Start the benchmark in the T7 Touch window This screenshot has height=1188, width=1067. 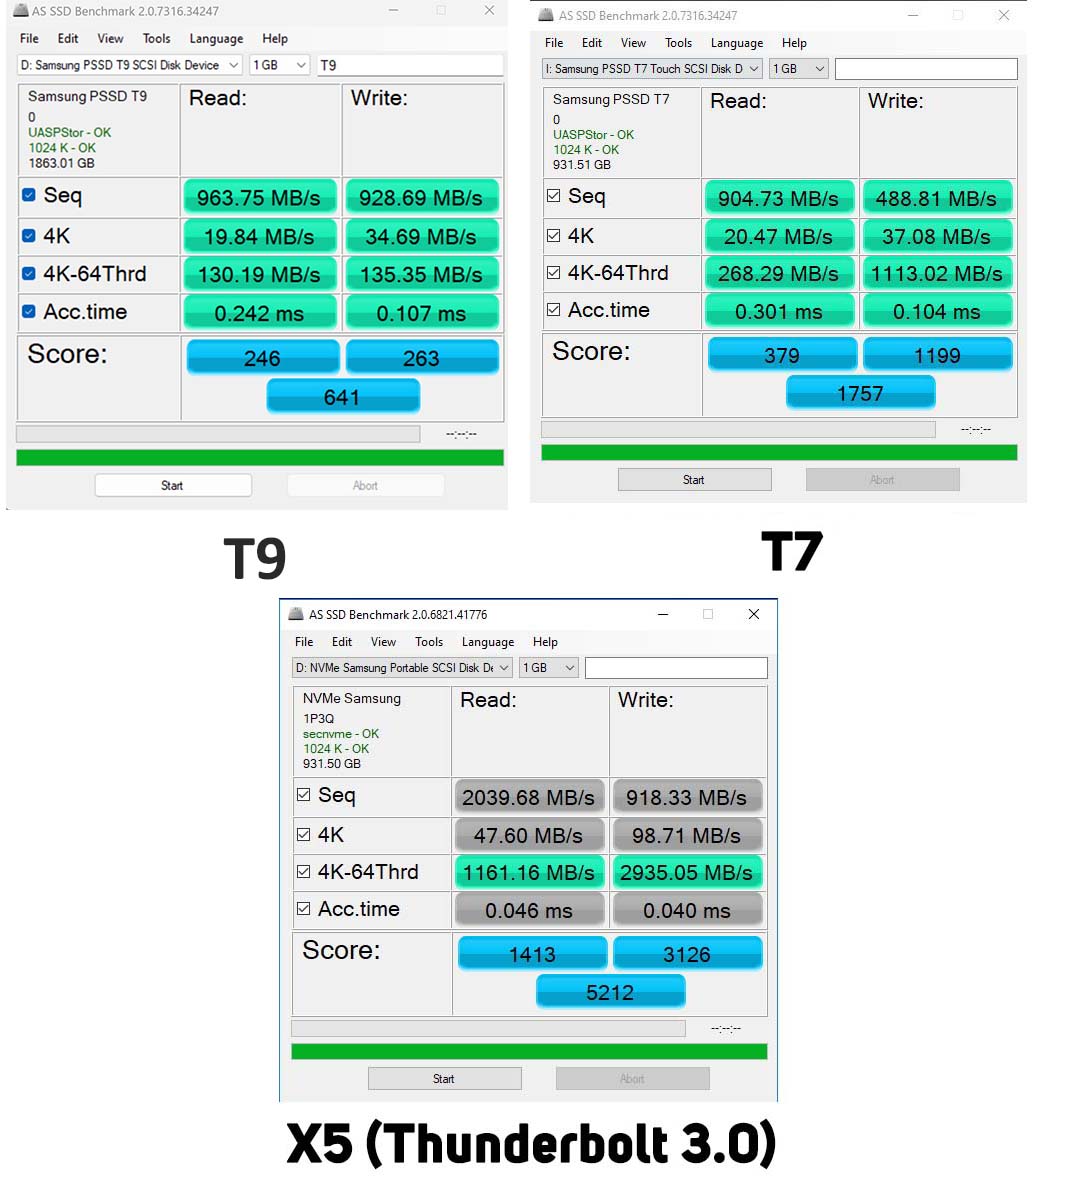pos(694,480)
